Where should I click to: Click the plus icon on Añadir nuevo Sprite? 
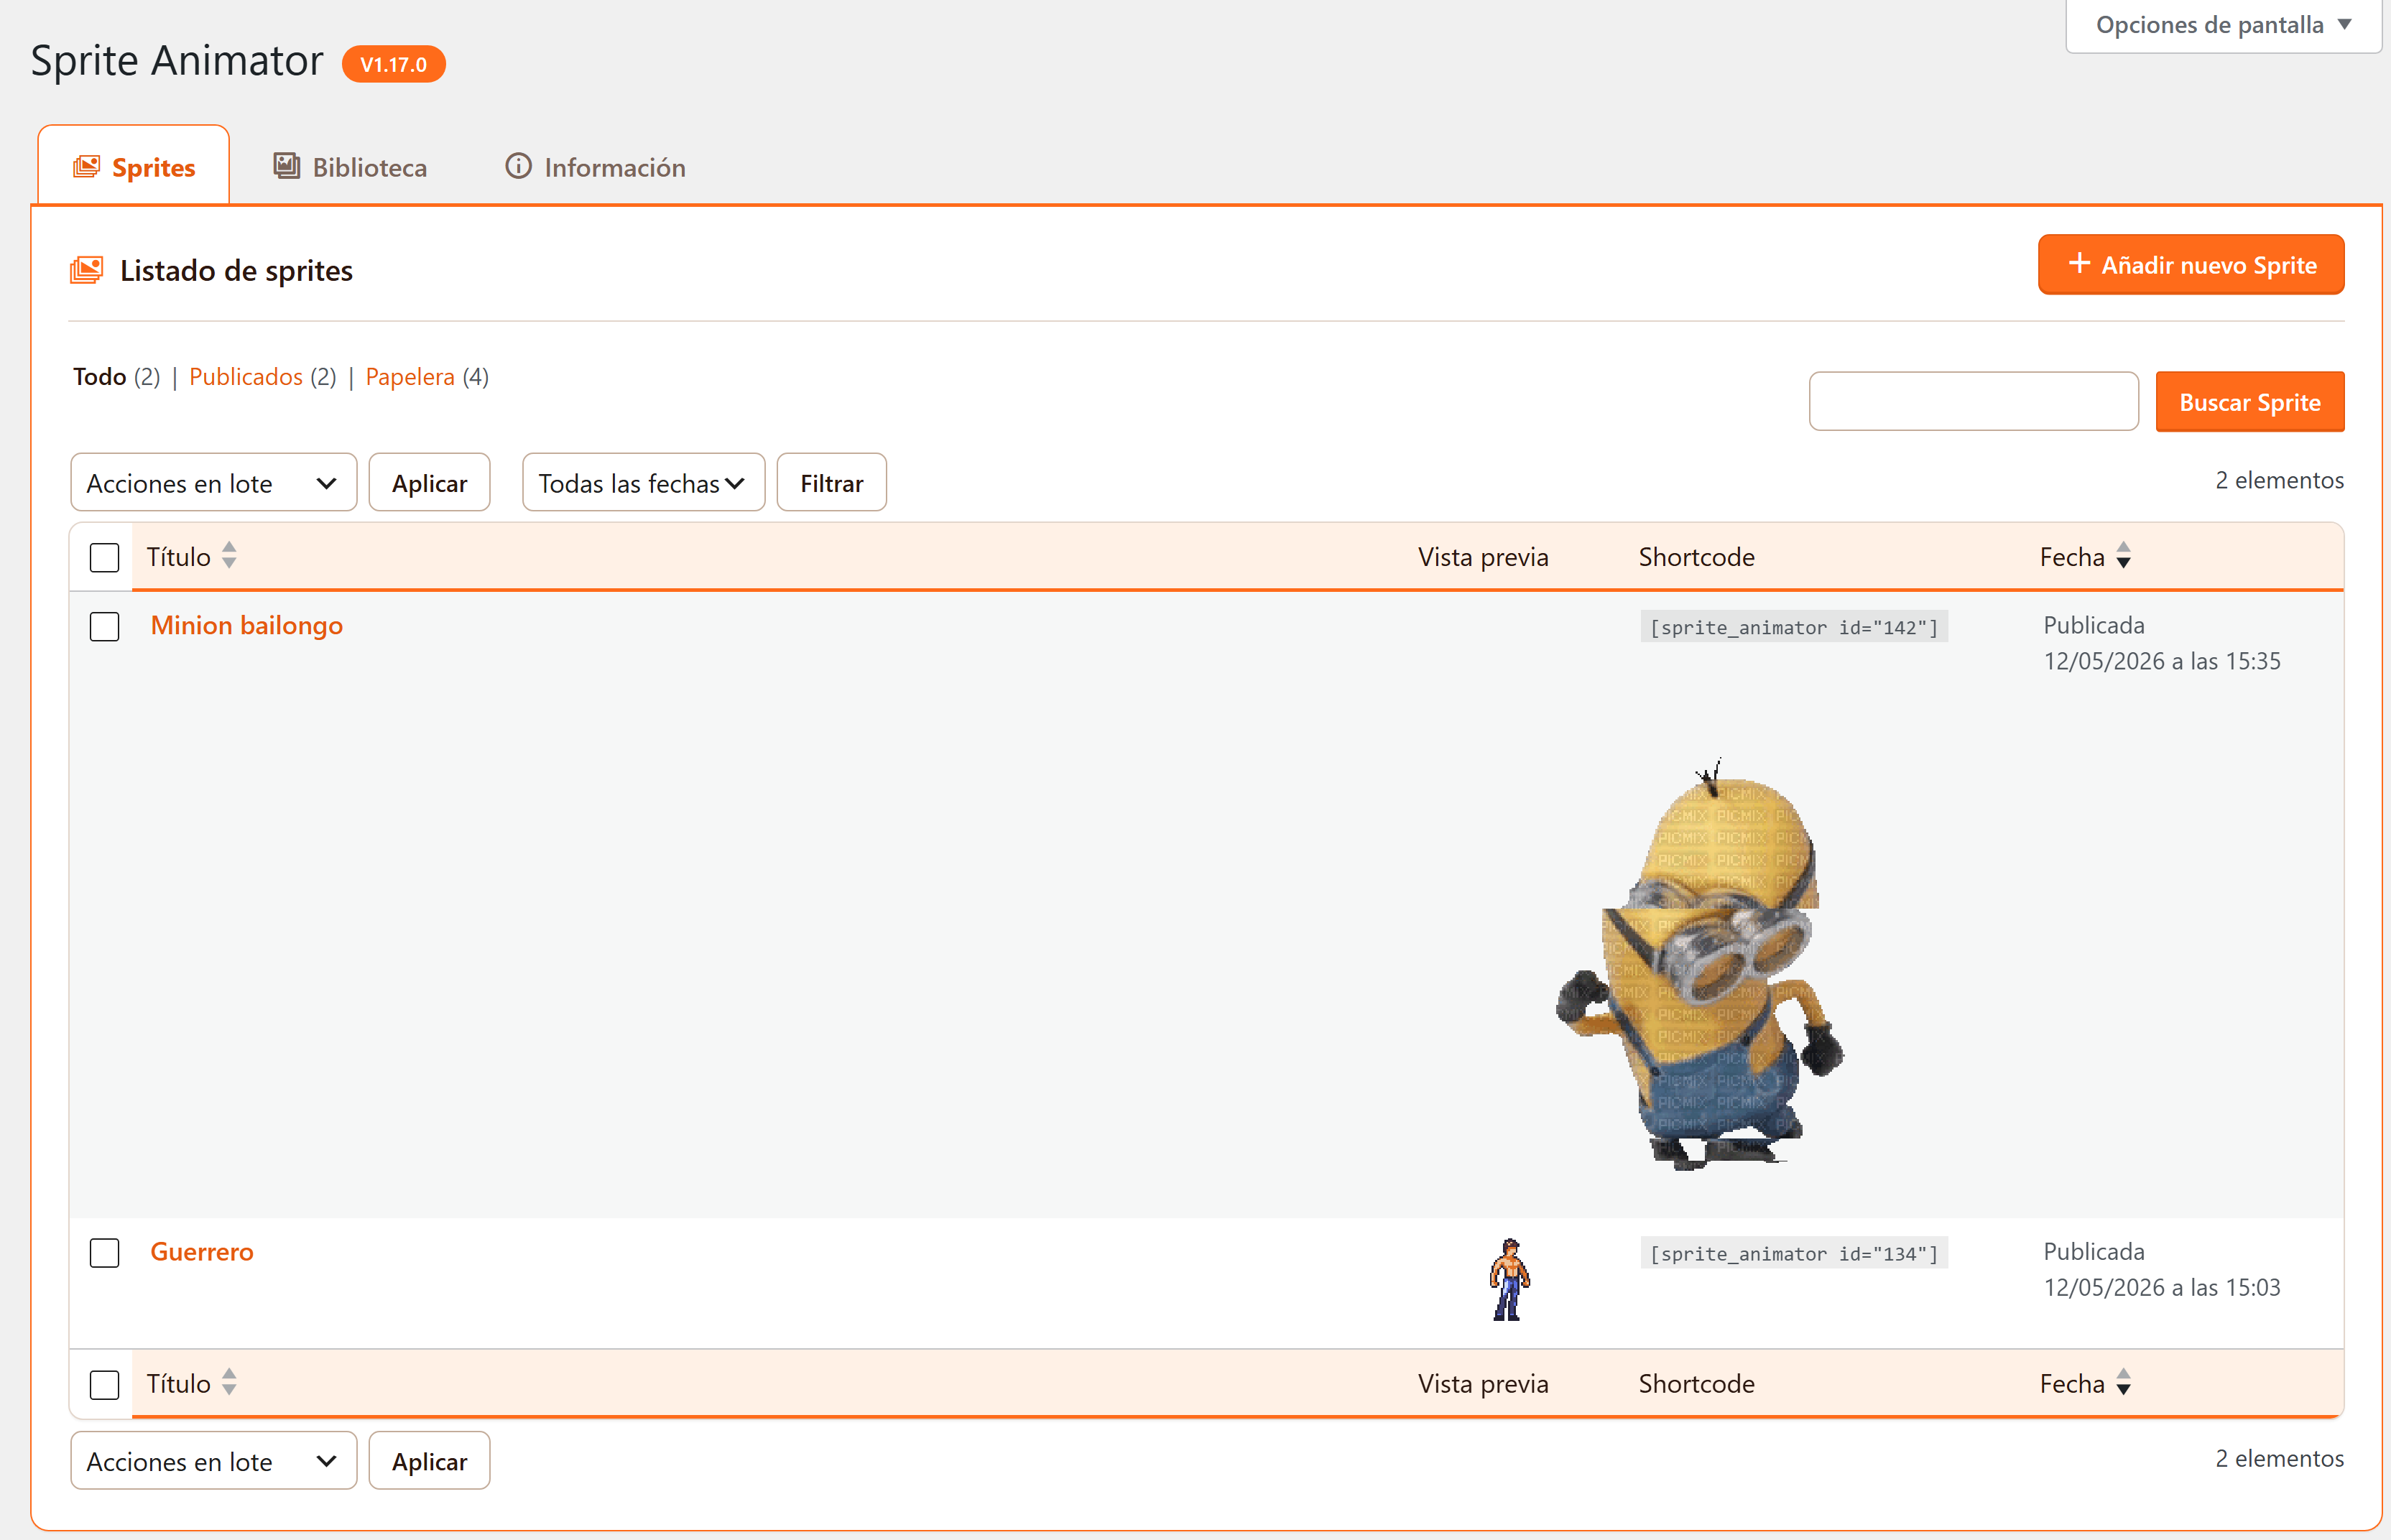pos(2079,263)
